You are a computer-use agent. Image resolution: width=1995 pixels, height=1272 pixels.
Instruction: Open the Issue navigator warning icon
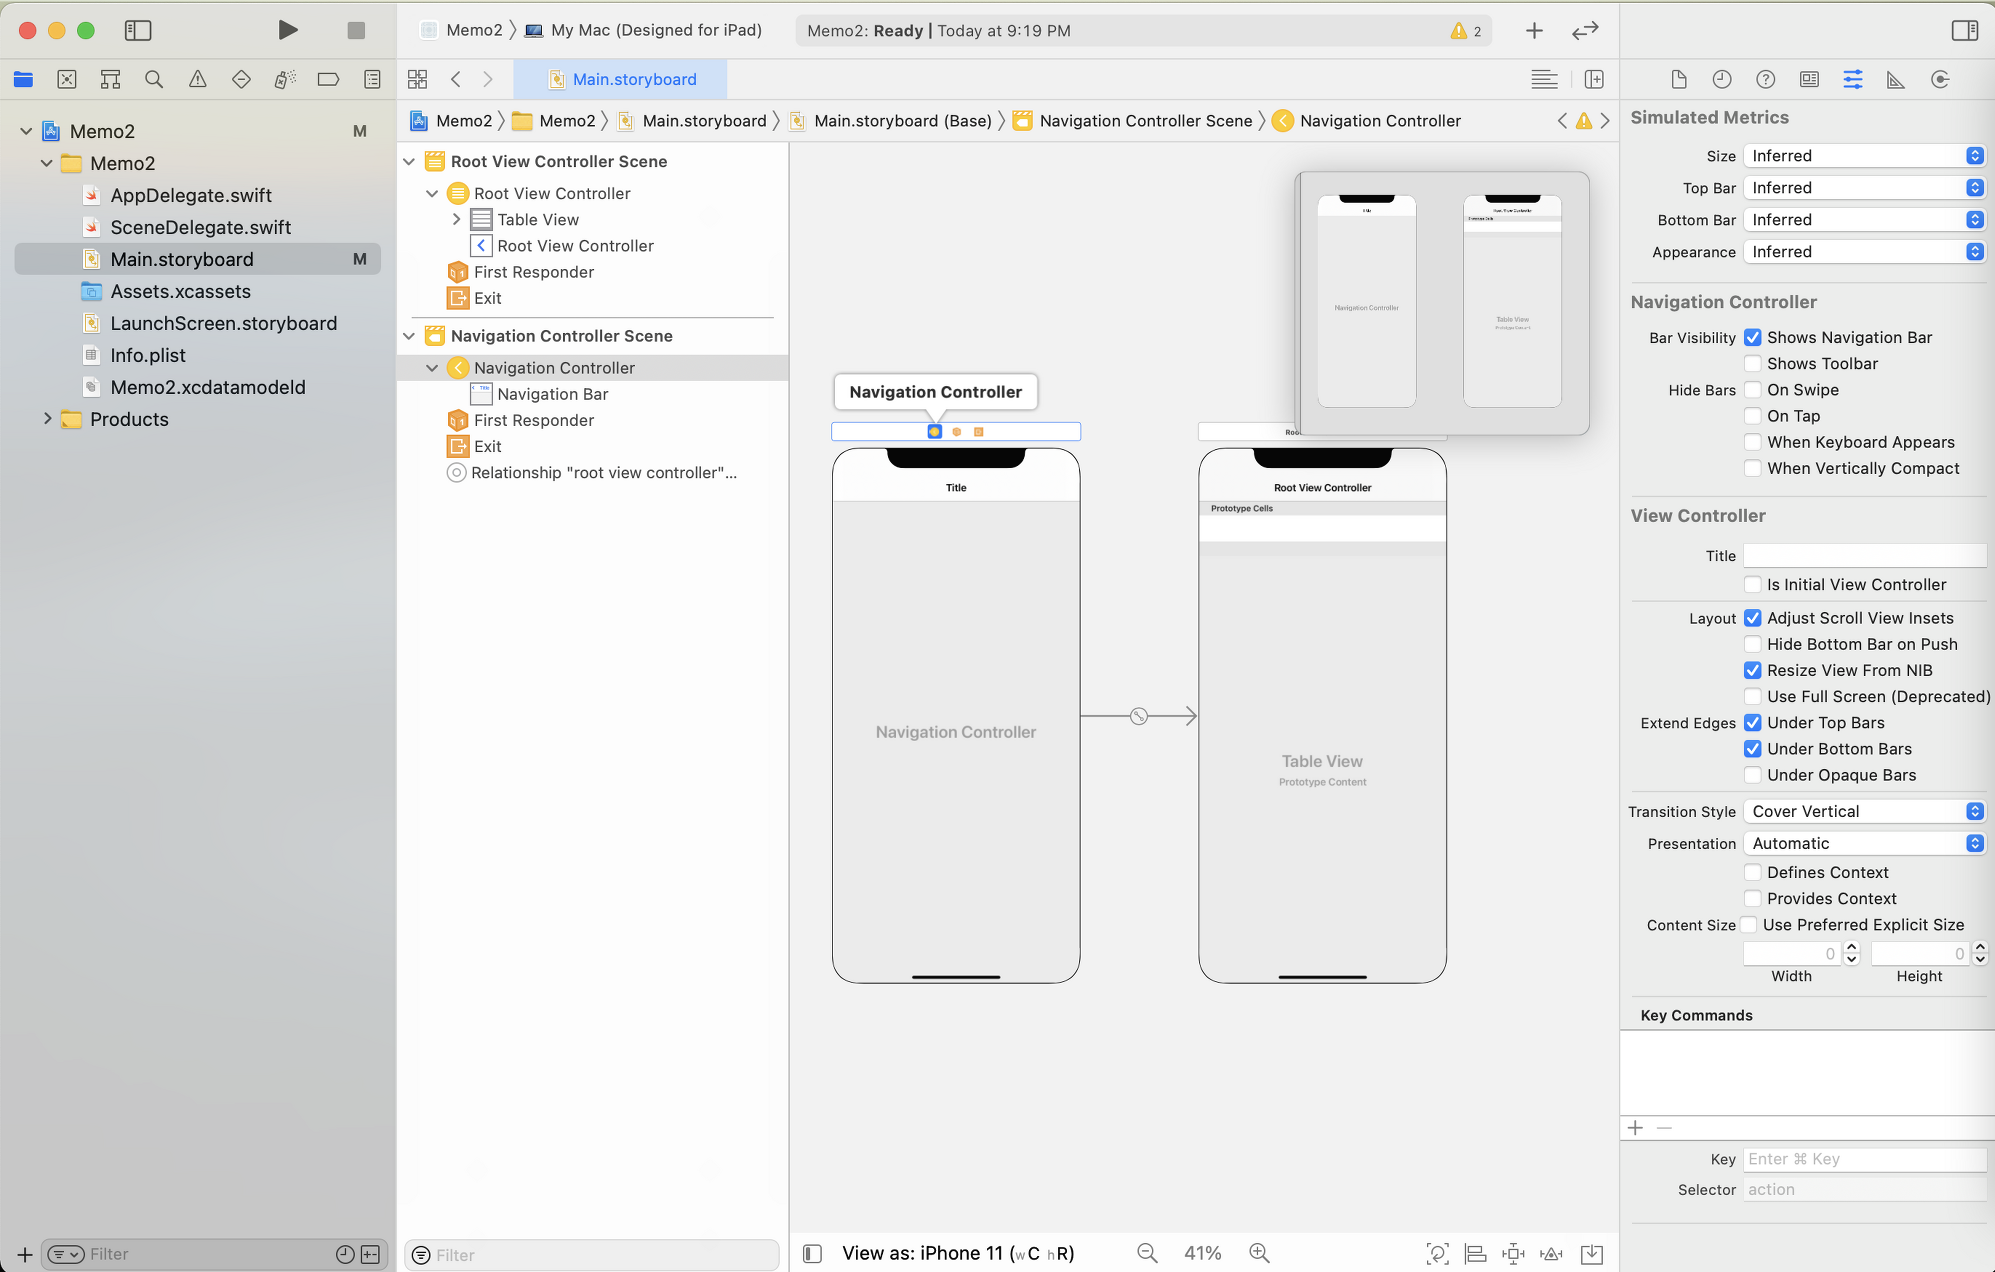(198, 79)
